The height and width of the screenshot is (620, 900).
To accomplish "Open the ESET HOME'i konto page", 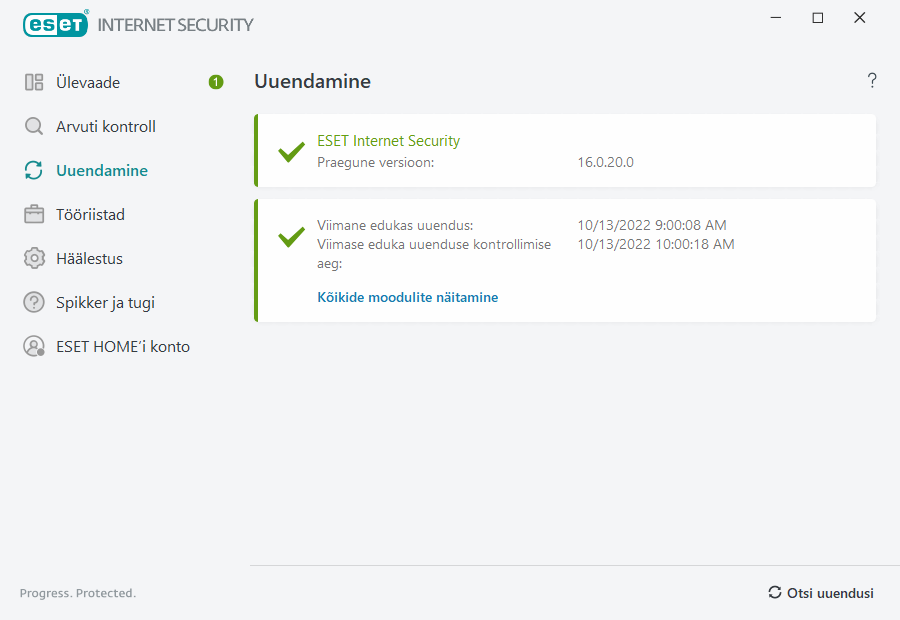I will (122, 347).
